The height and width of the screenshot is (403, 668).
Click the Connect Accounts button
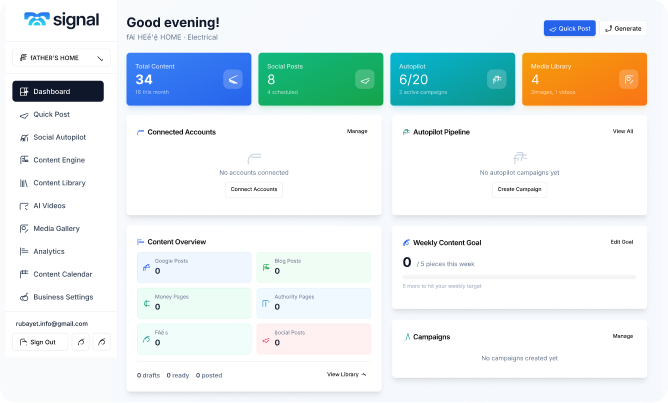(x=254, y=189)
